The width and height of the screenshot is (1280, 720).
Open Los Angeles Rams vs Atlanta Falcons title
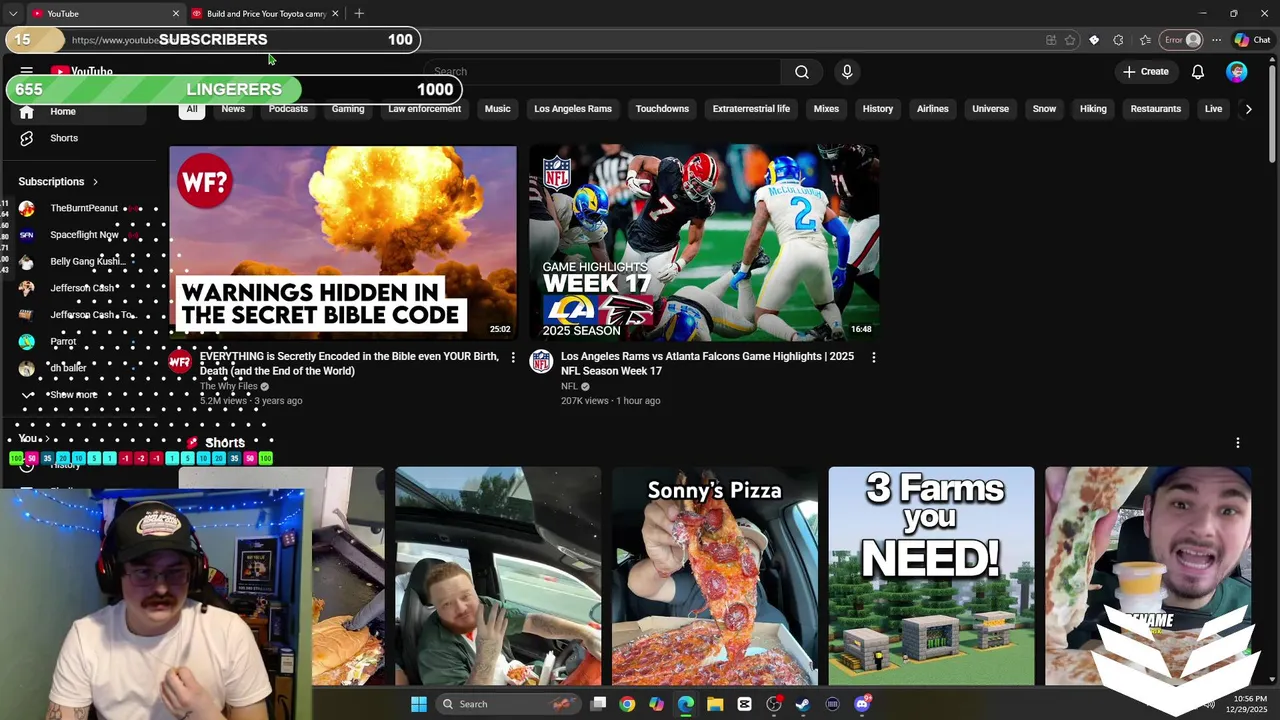[707, 363]
